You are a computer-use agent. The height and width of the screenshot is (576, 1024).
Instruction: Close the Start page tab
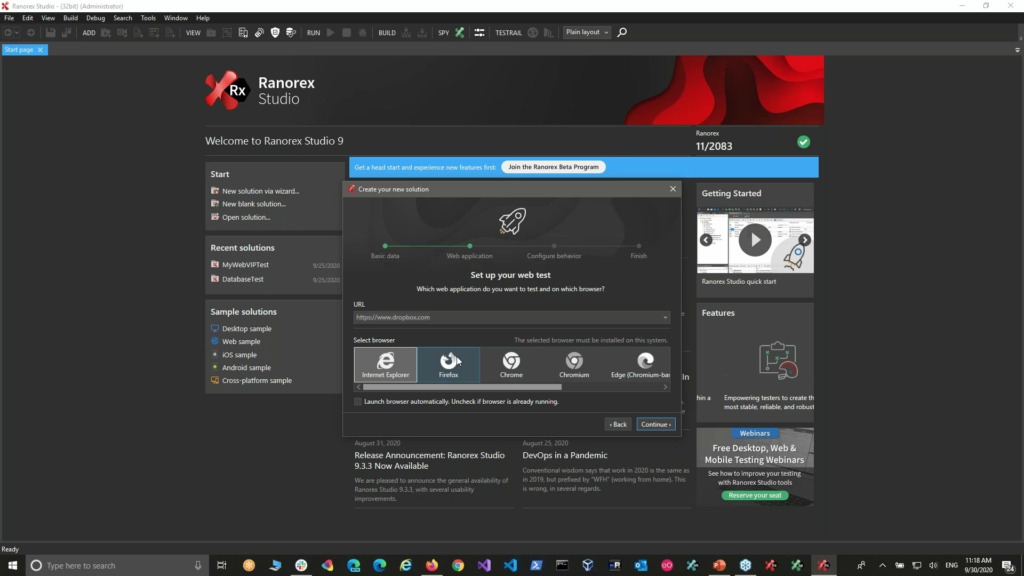coord(40,50)
